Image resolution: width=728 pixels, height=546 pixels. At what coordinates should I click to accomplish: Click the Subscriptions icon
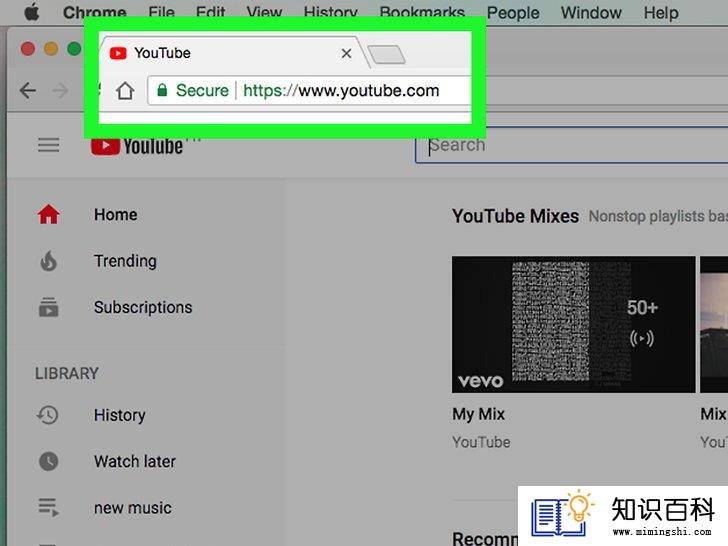pyautogui.click(x=48, y=307)
